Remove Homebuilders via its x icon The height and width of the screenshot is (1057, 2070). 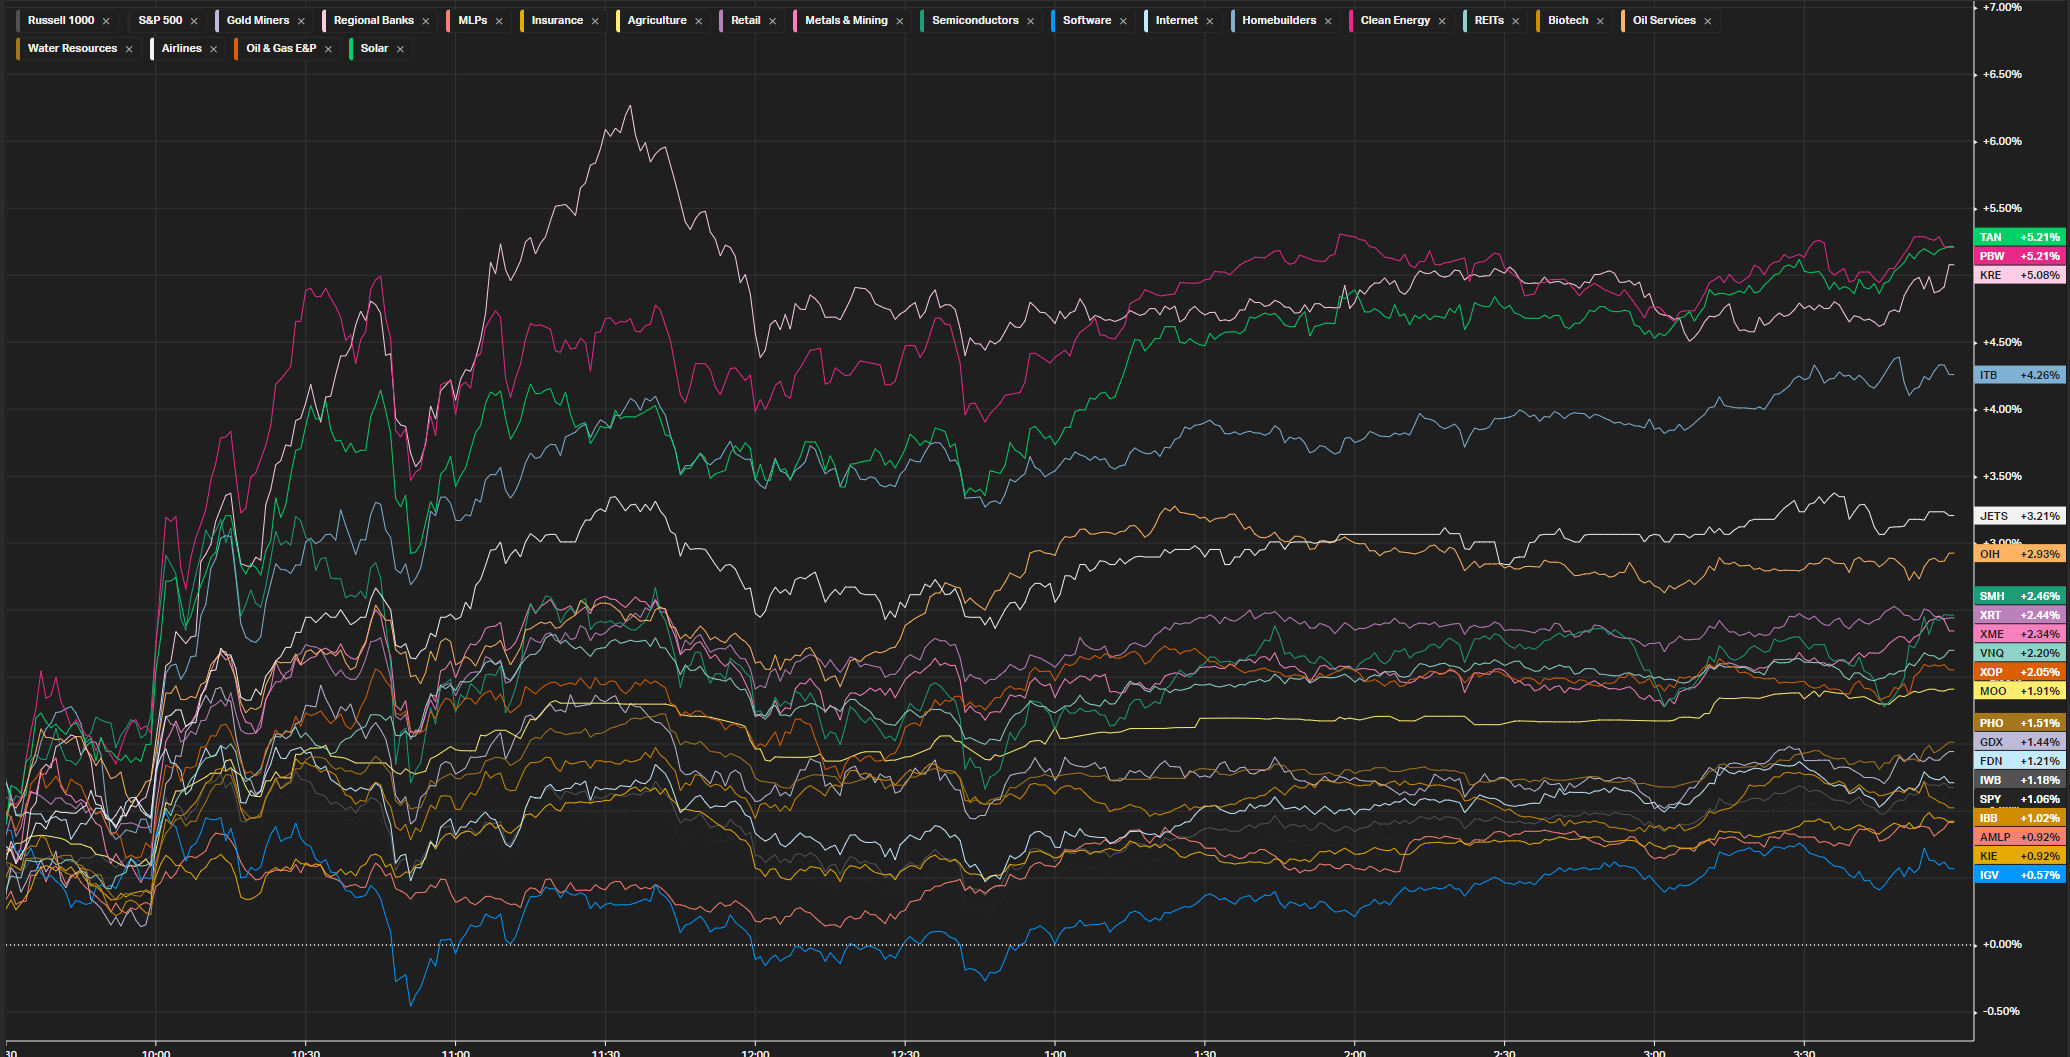(1328, 21)
